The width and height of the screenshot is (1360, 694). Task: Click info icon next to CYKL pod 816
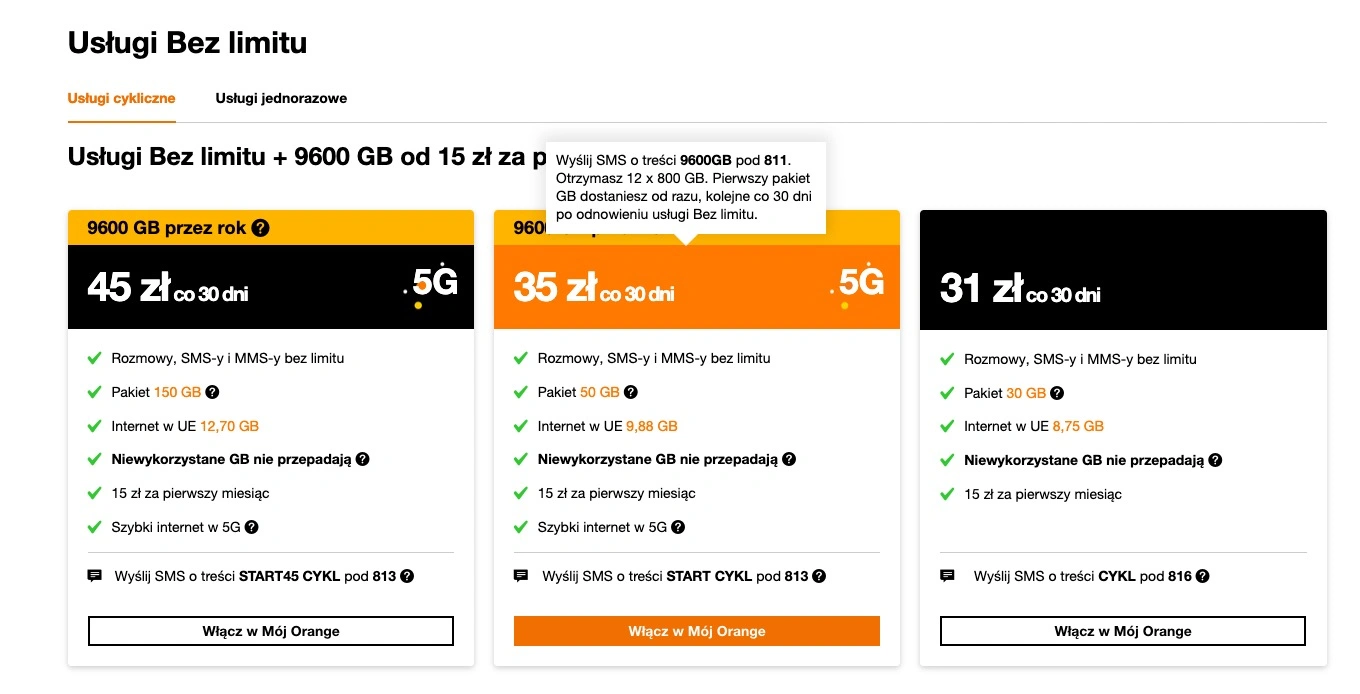(1202, 577)
